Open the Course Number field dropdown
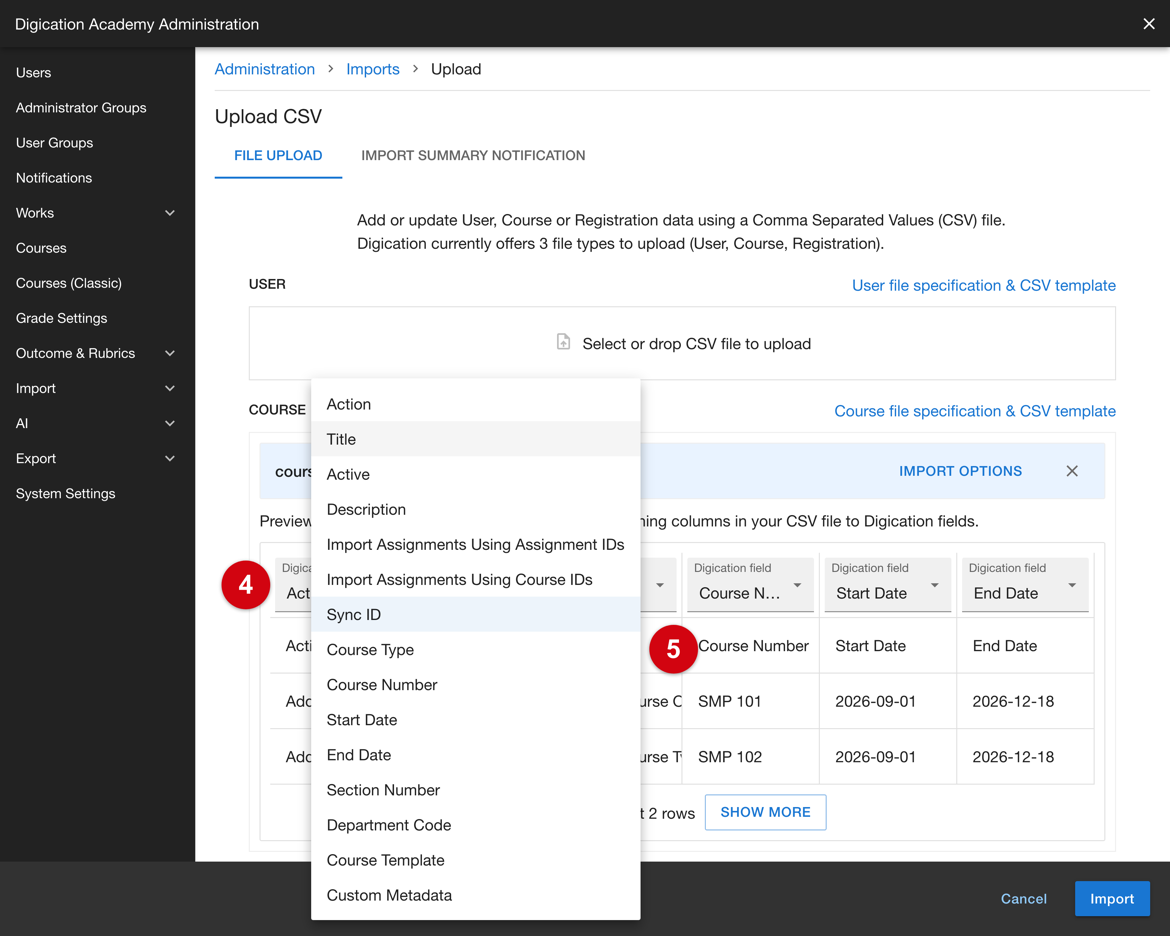 [750, 584]
